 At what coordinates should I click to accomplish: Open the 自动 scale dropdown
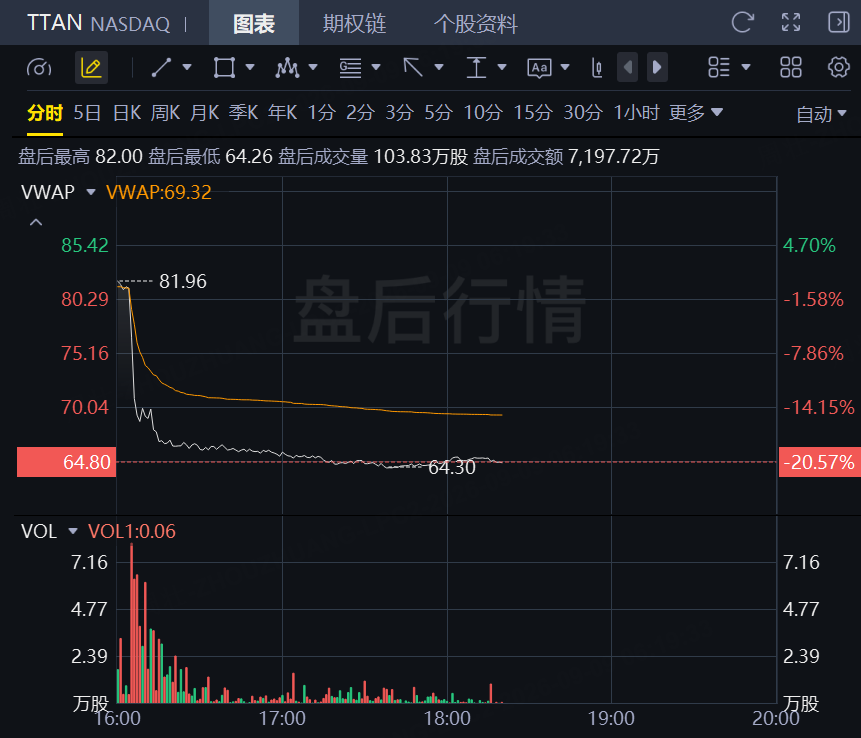pos(821,114)
